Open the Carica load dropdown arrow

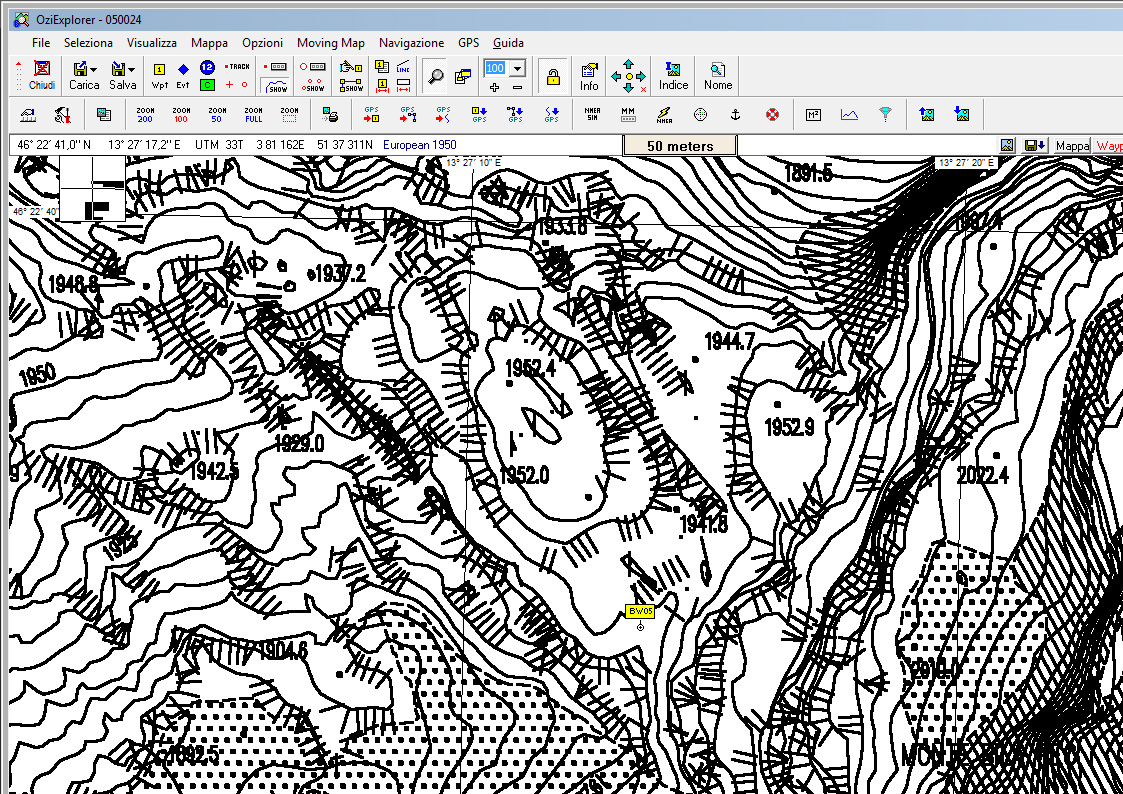click(93, 69)
